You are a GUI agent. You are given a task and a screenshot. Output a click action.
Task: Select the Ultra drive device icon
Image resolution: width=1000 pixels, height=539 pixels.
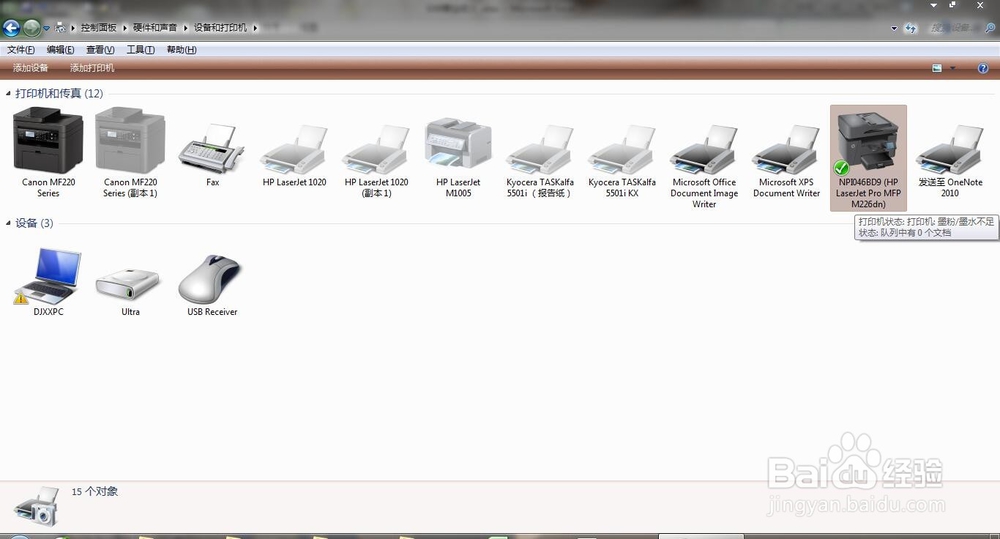point(128,284)
